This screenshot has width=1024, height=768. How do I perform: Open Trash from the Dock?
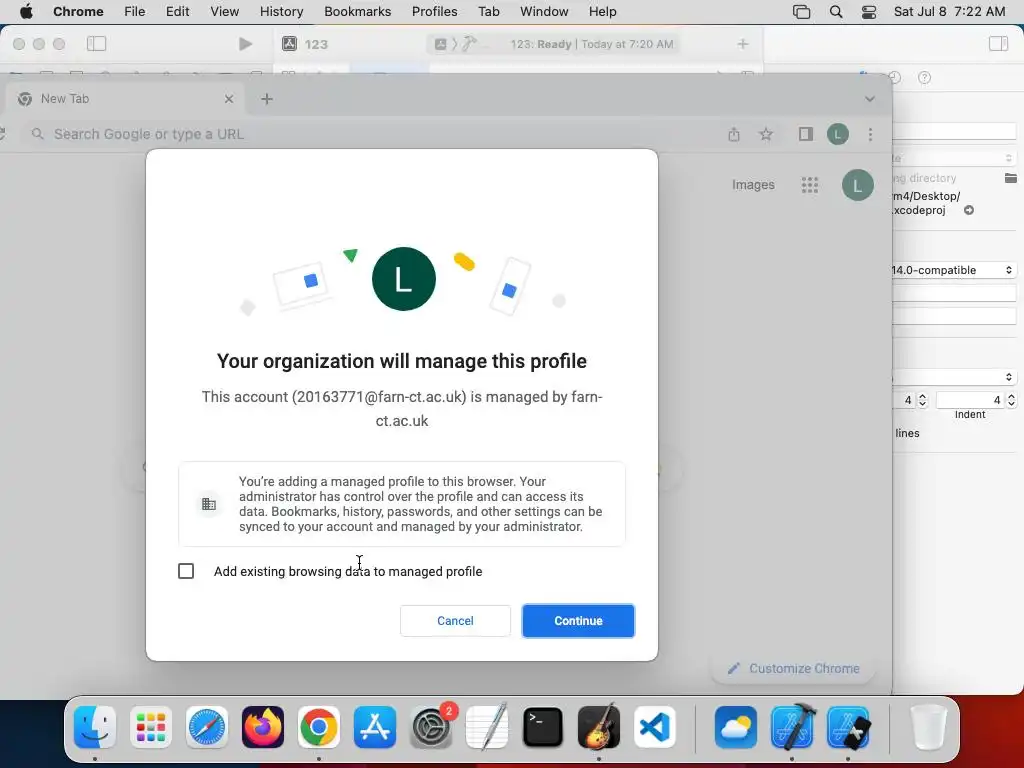(x=928, y=727)
